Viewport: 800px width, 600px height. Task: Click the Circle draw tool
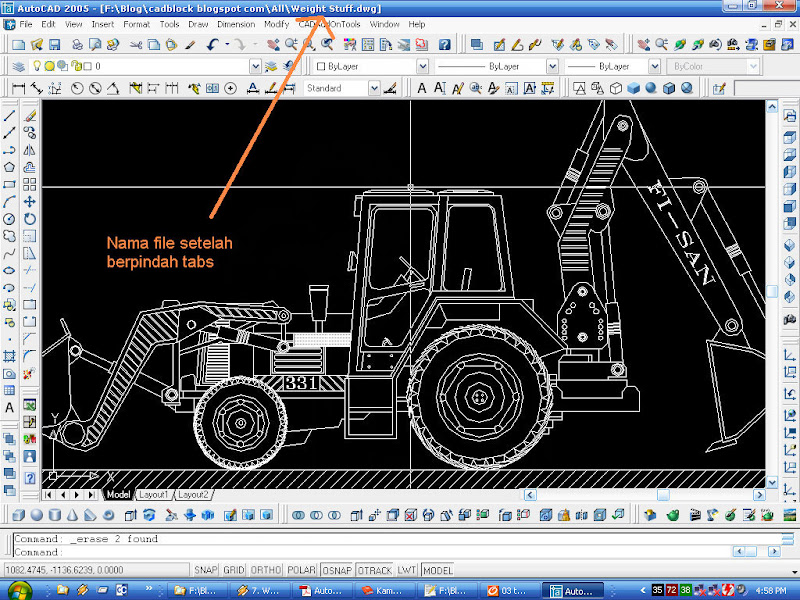point(9,219)
